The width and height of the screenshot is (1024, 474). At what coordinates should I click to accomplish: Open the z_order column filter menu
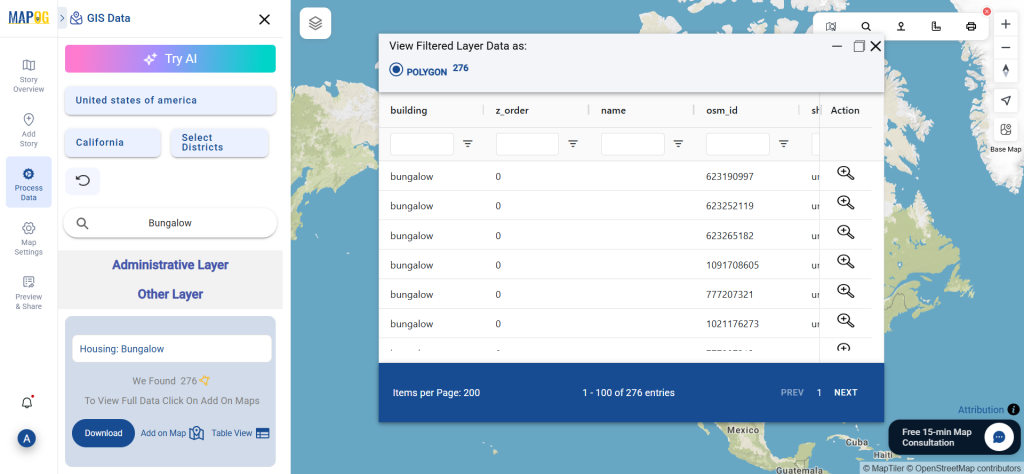click(x=573, y=144)
